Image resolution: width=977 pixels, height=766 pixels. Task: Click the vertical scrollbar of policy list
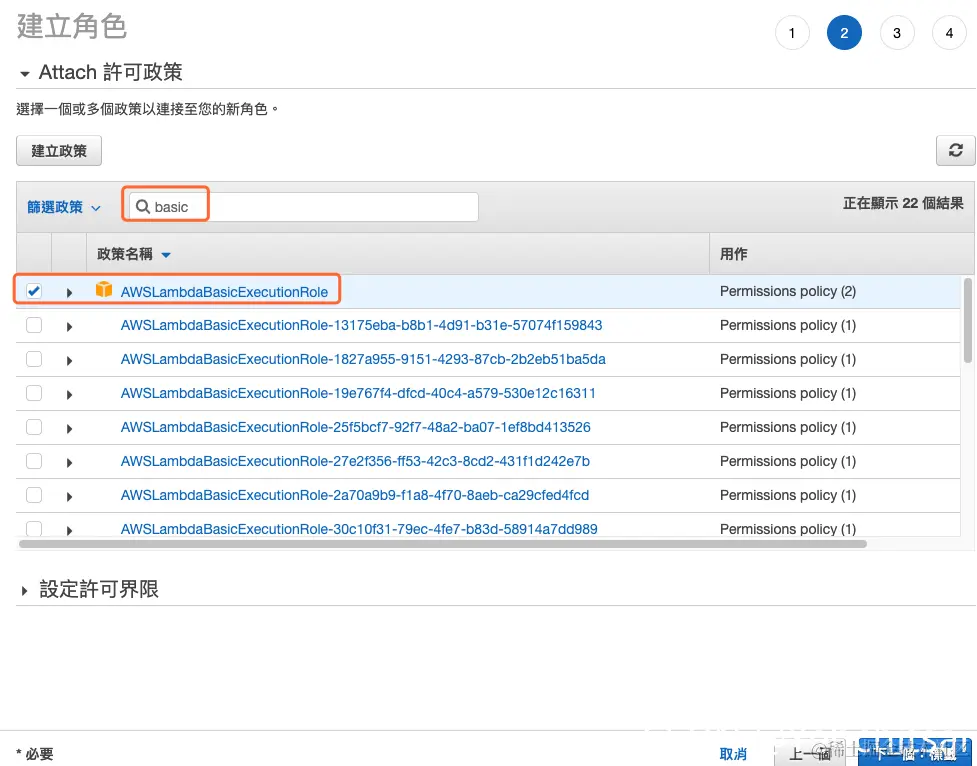point(968,320)
